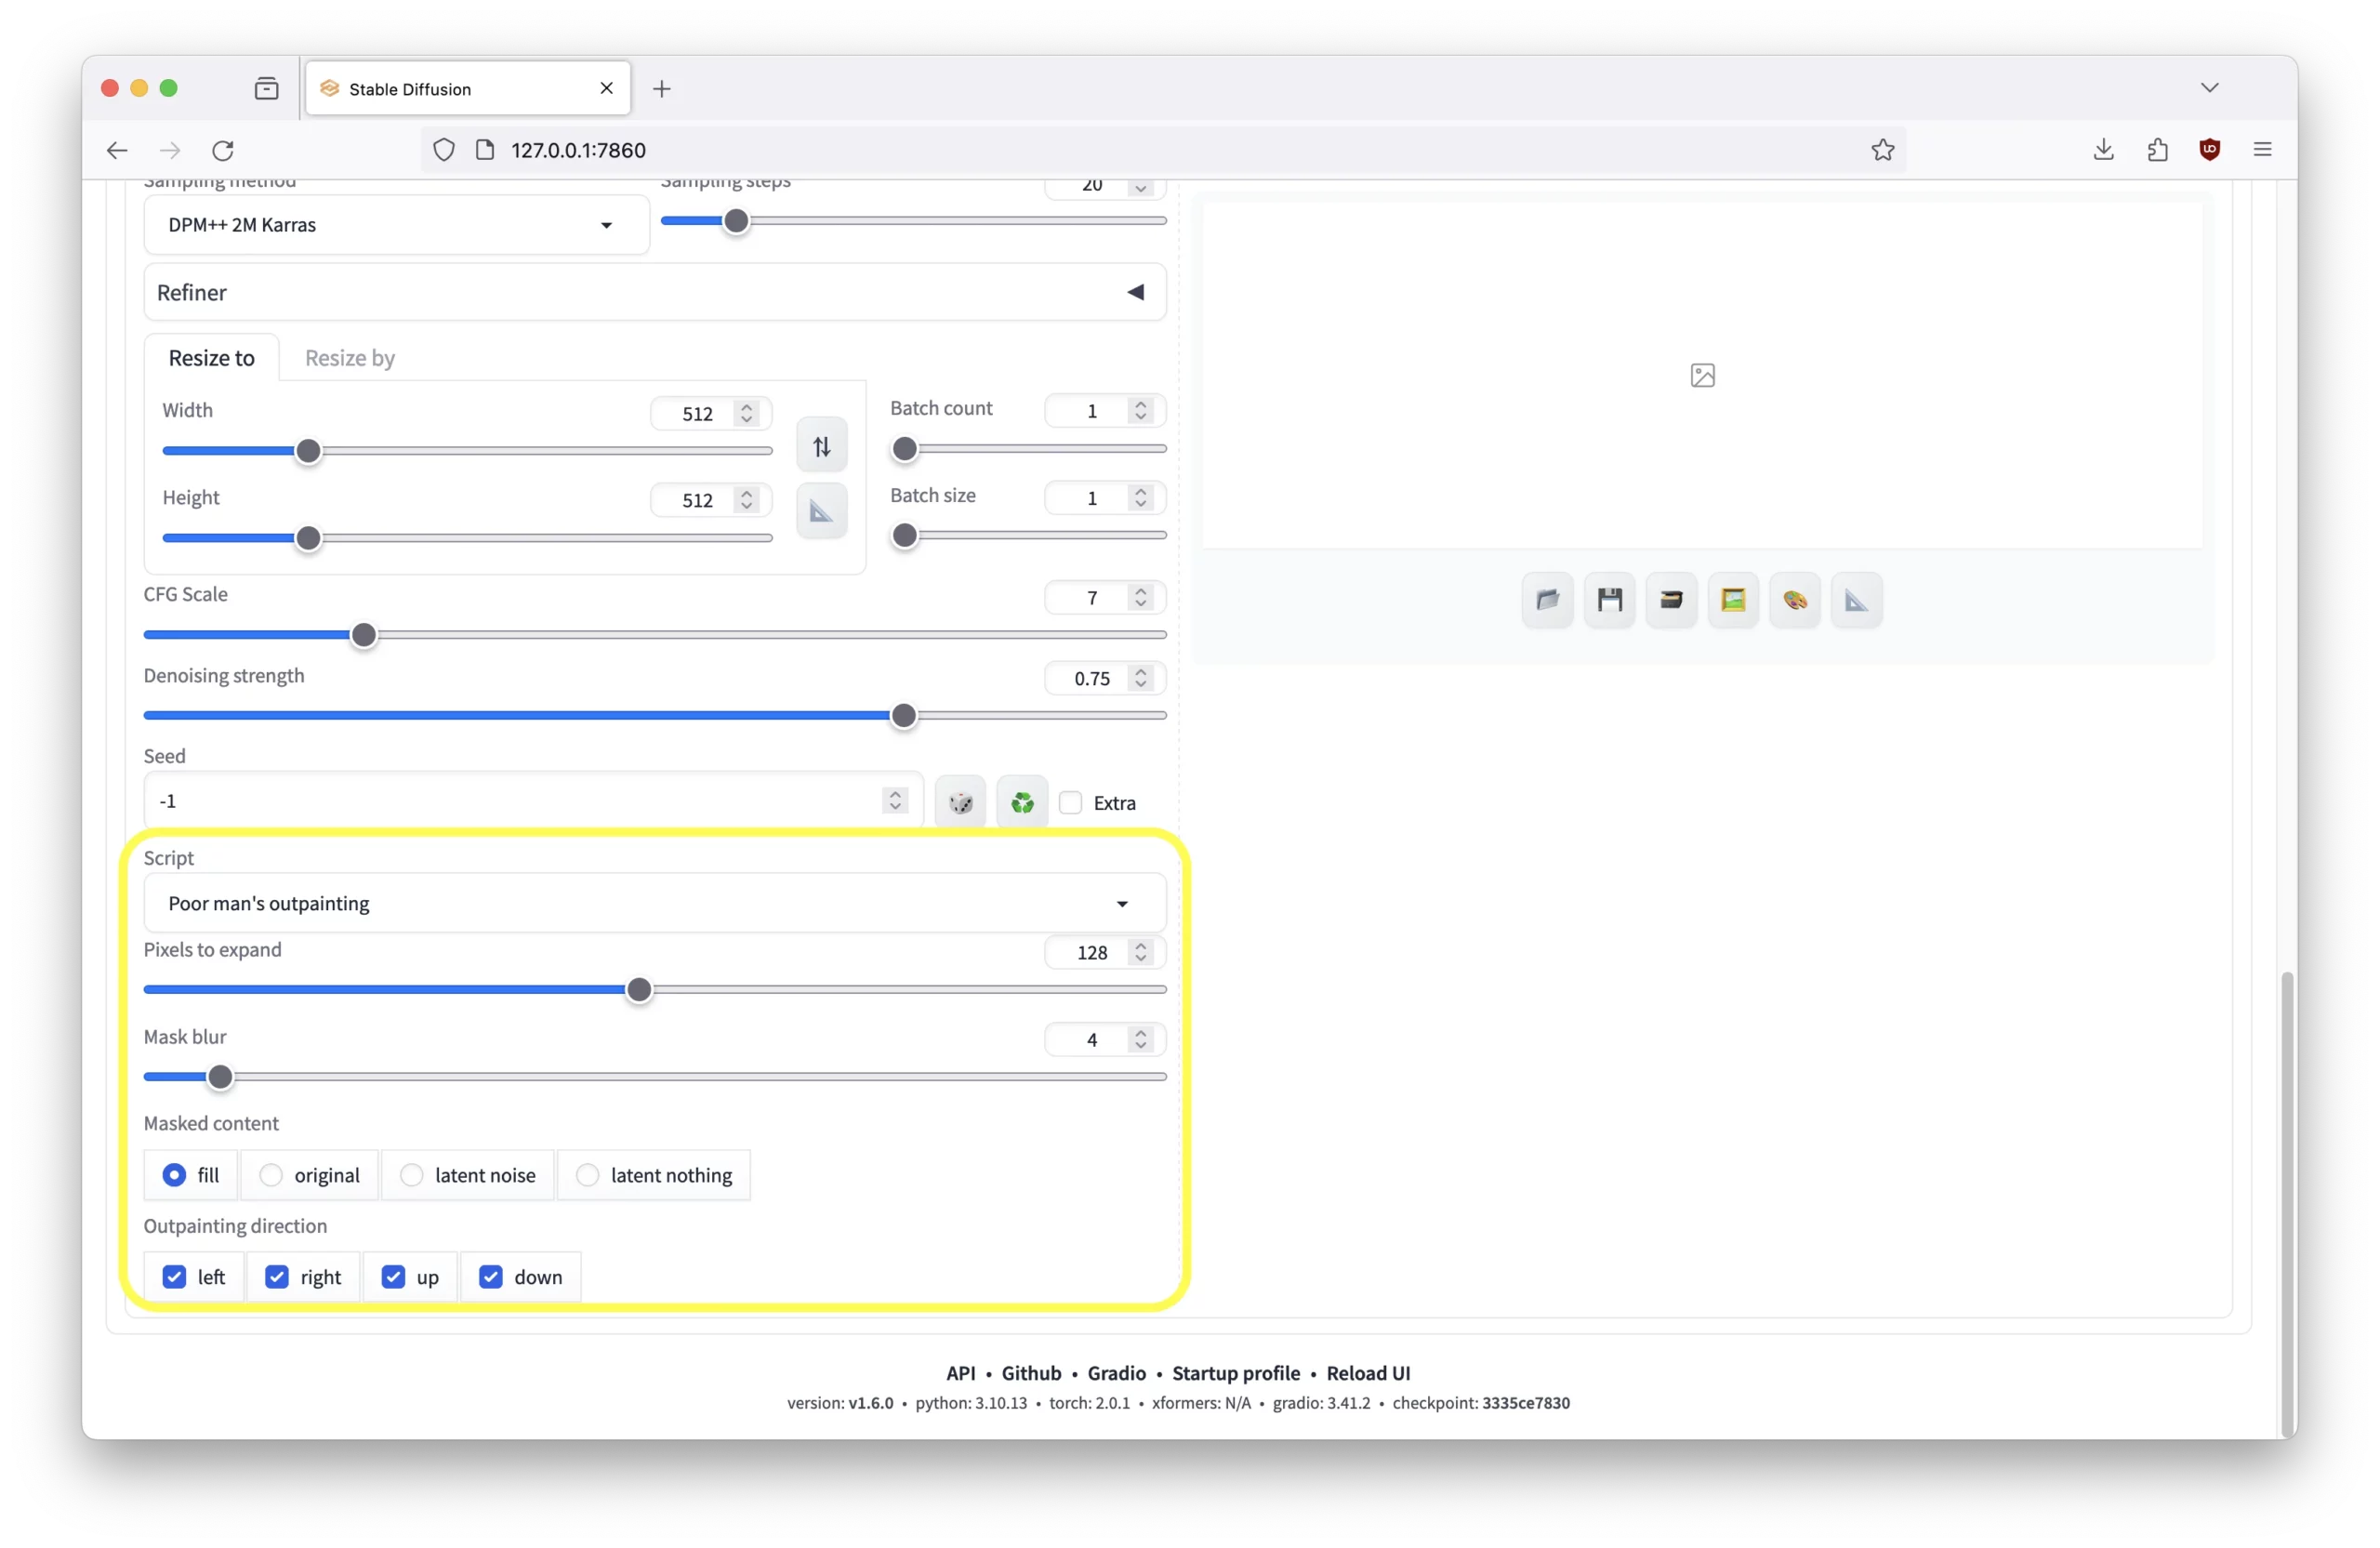This screenshot has height=1548, width=2380.
Task: Reload the page with the refresh icon
Action: (223, 150)
